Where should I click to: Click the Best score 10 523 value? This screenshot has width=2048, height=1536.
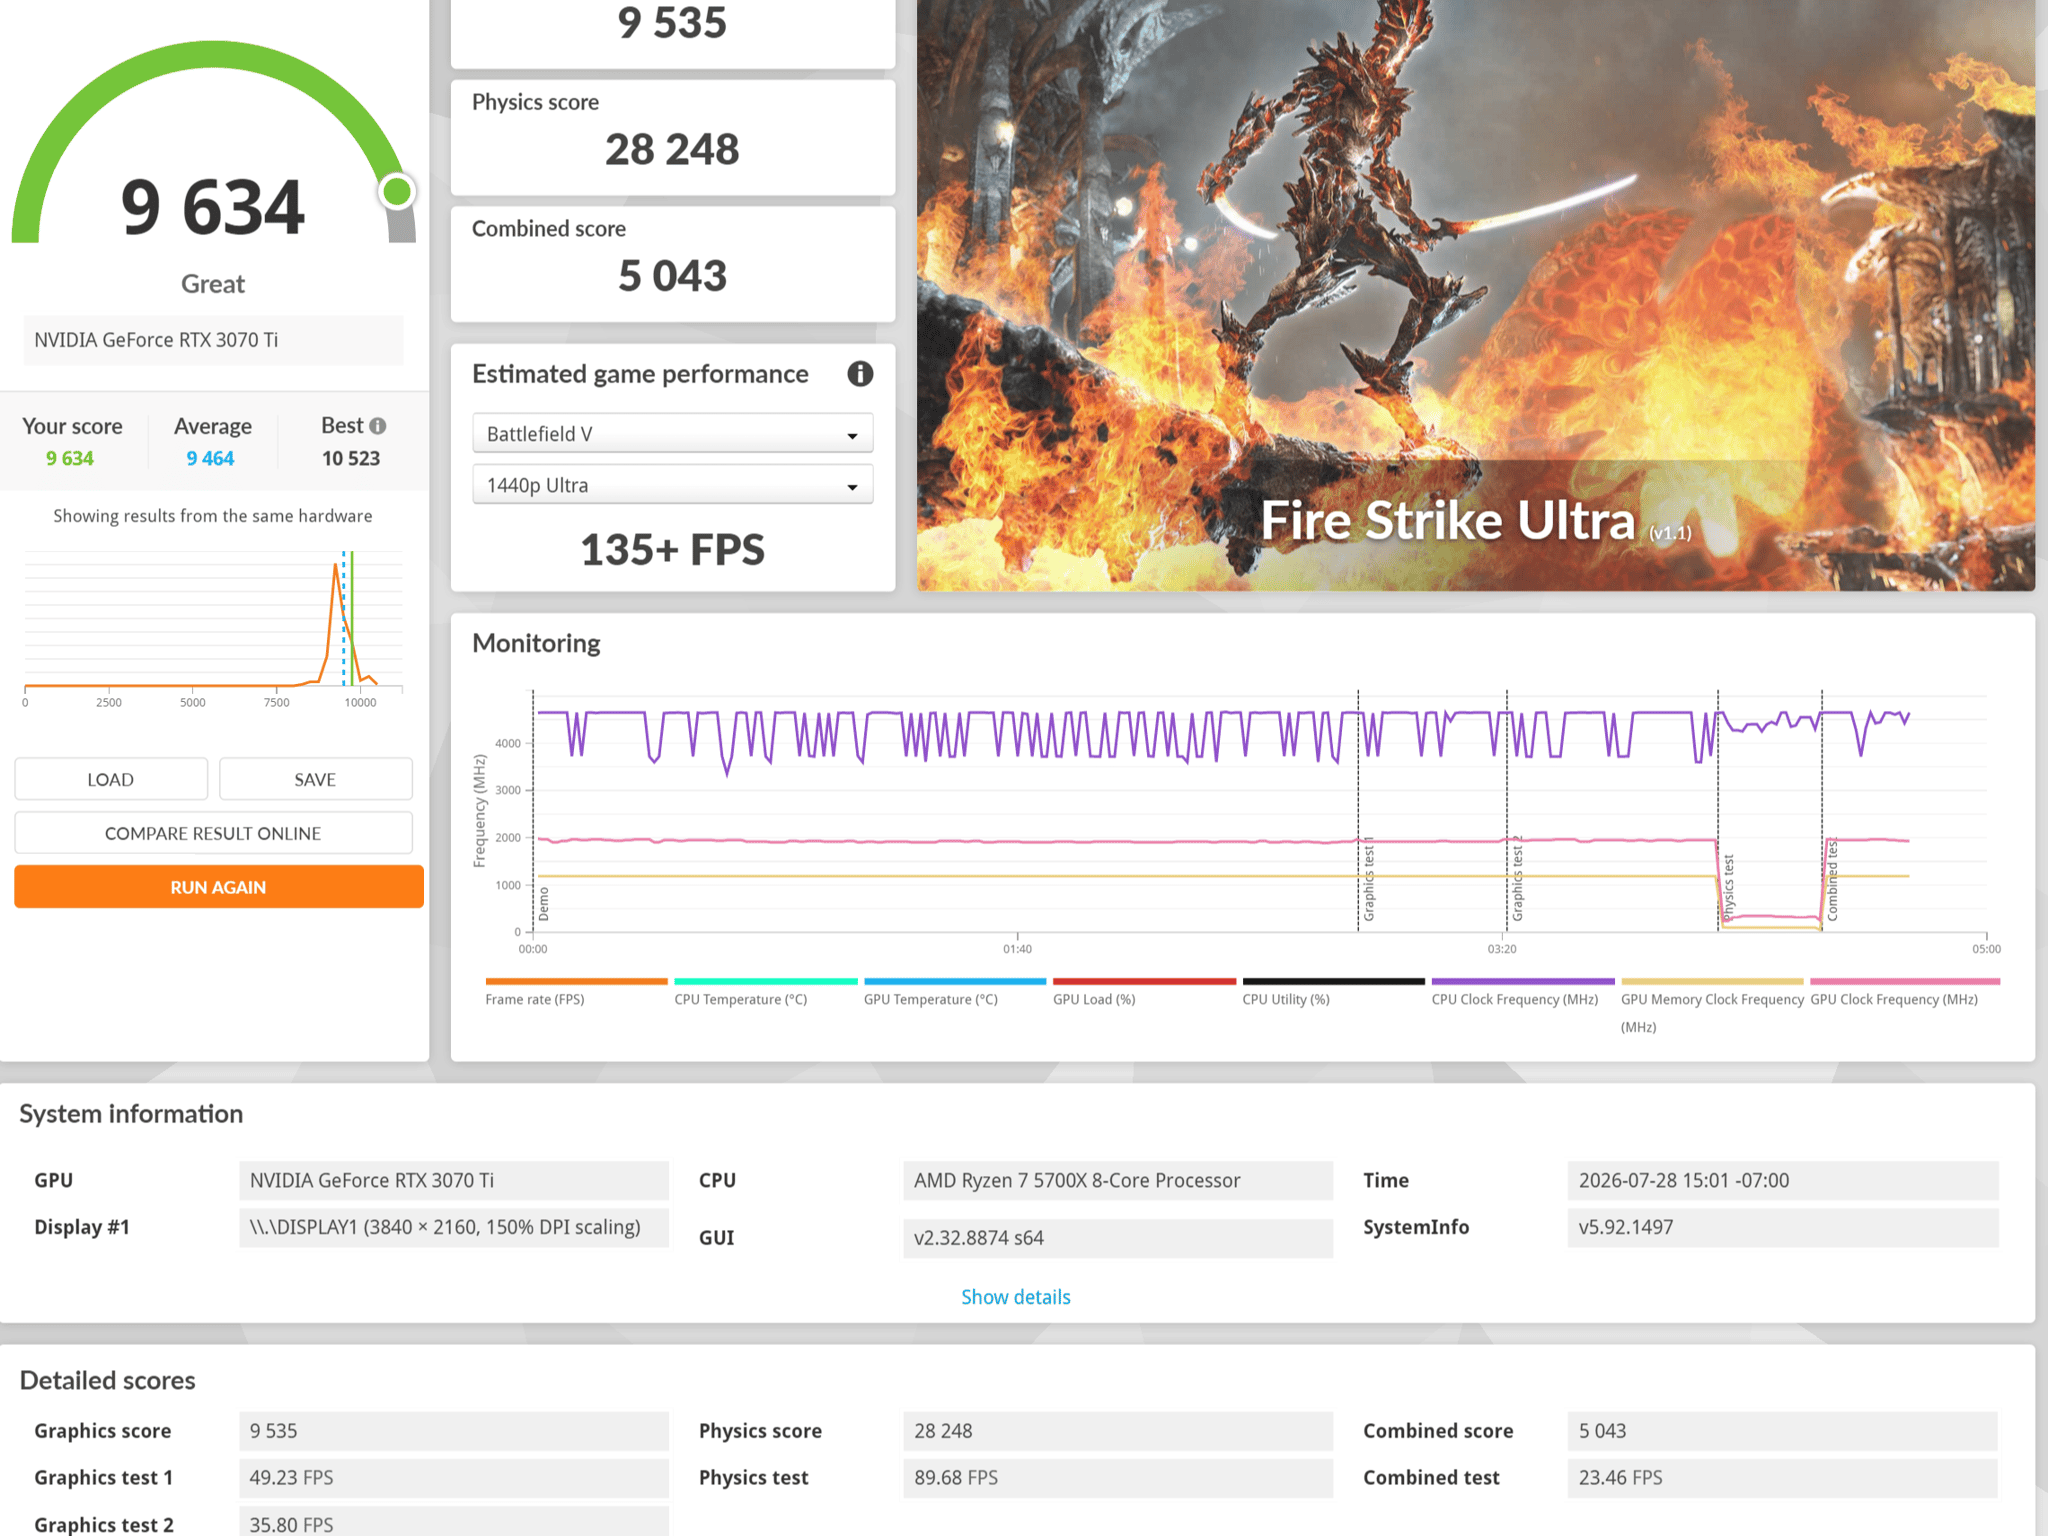[351, 458]
